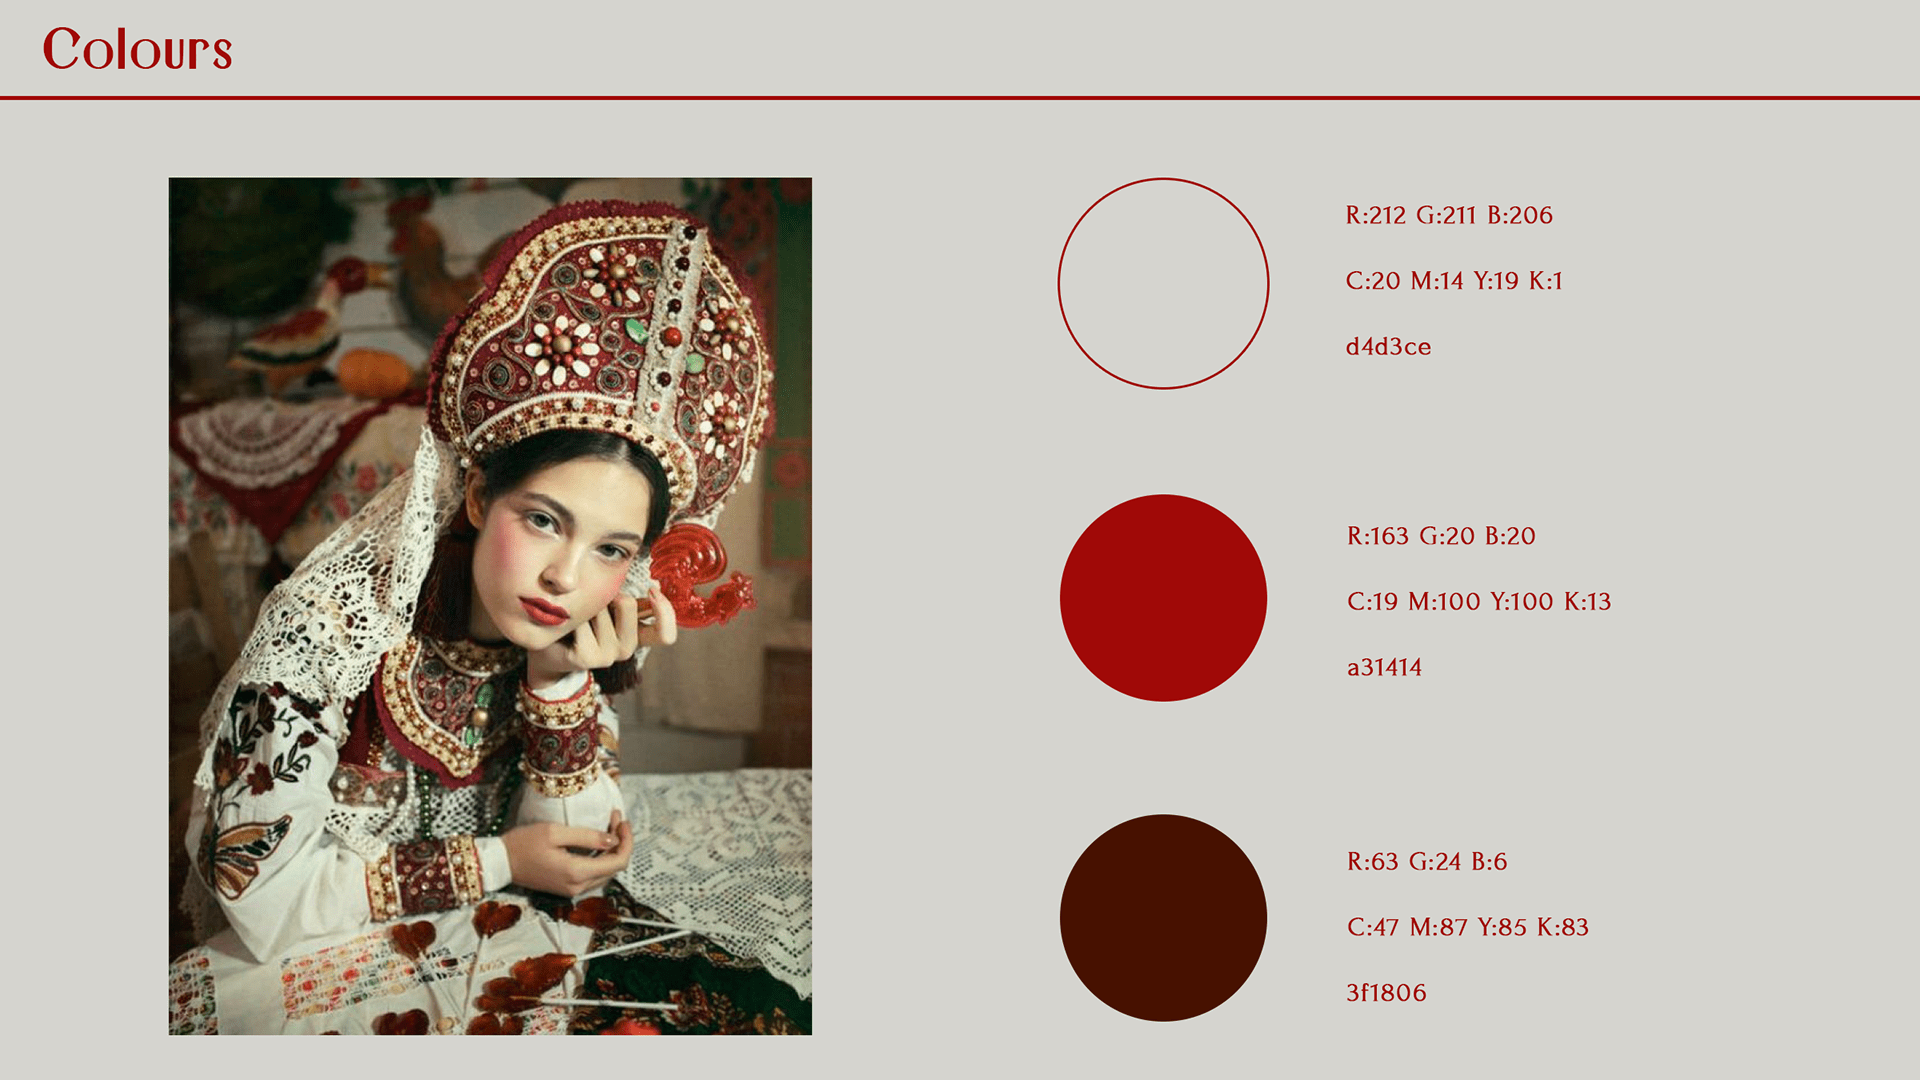Image resolution: width=1920 pixels, height=1080 pixels.
Task: Select the red a31414 colour circle
Action: [1163, 598]
